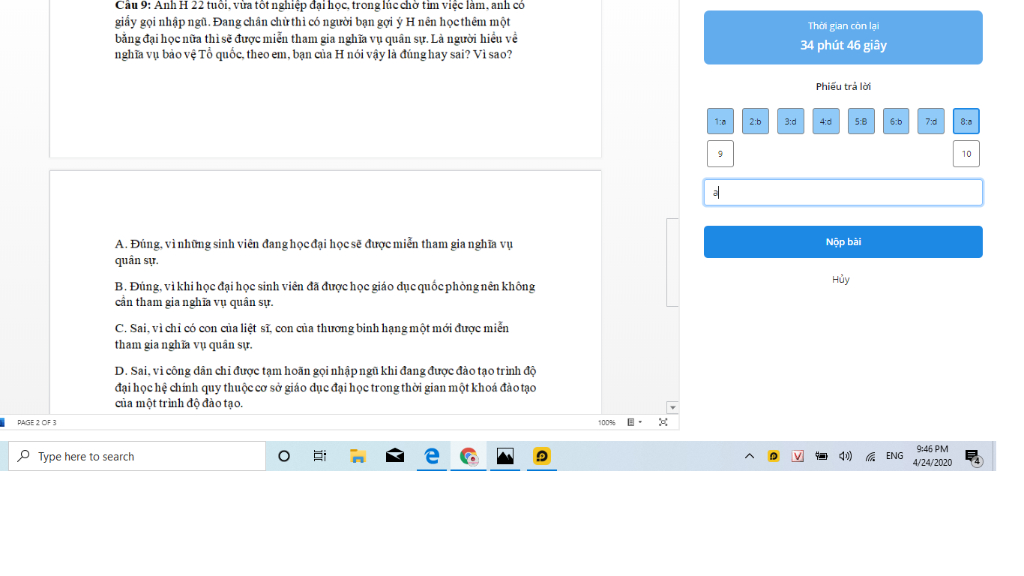Open the notification action center
The image size is (1024, 576).
tap(973, 457)
